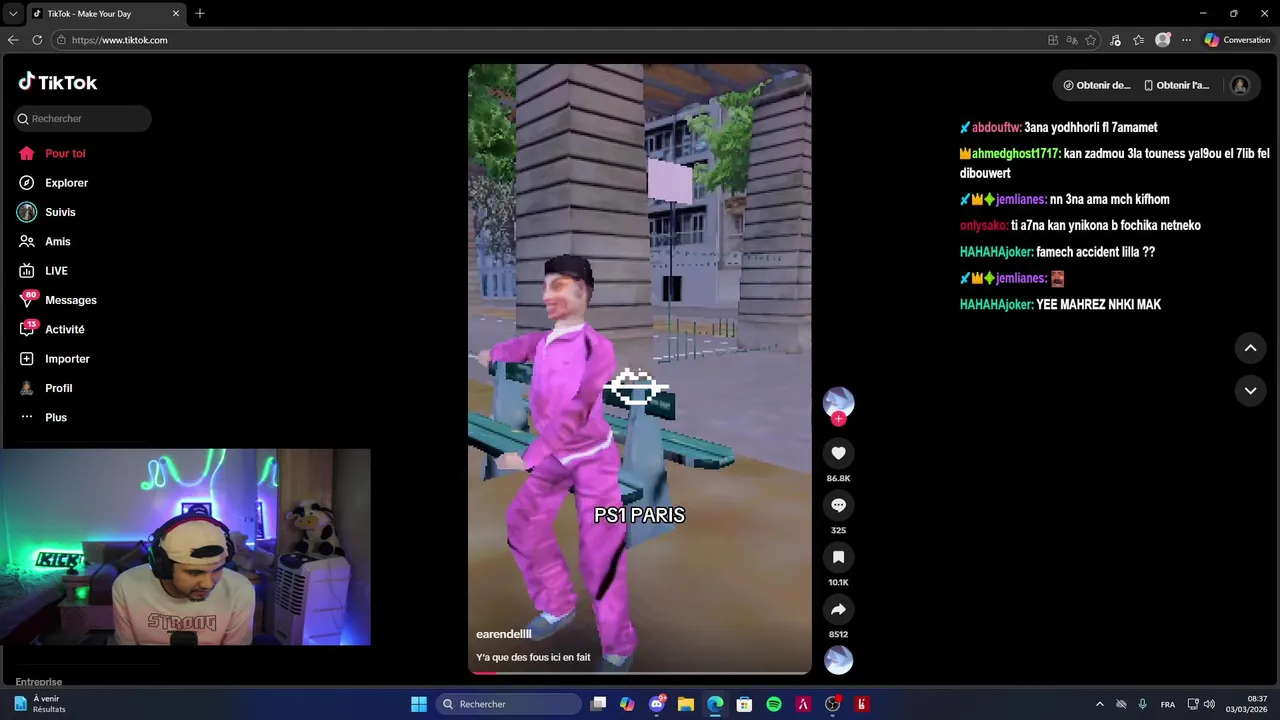This screenshot has width=1280, height=720.
Task: Click the TikTok logo
Action: 58,82
